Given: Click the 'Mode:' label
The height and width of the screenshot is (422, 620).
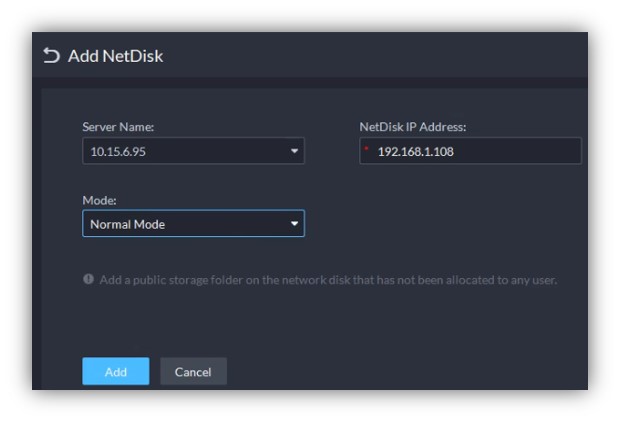Looking at the screenshot, I should 100,200.
